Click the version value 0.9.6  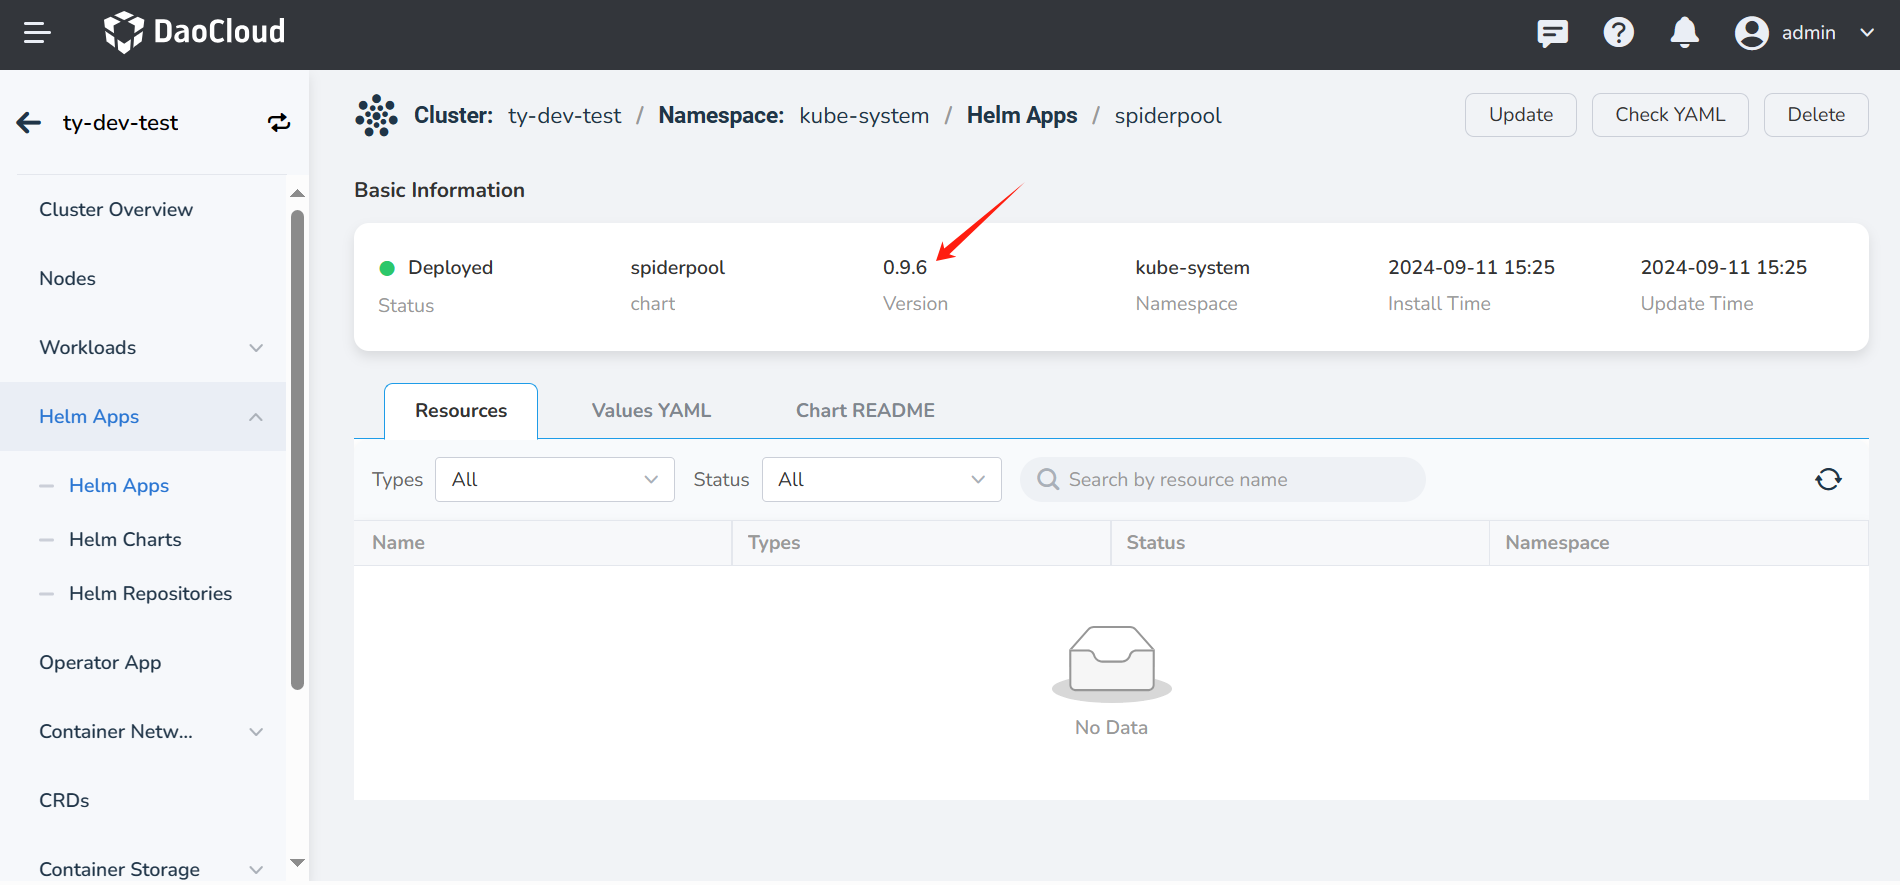click(905, 268)
